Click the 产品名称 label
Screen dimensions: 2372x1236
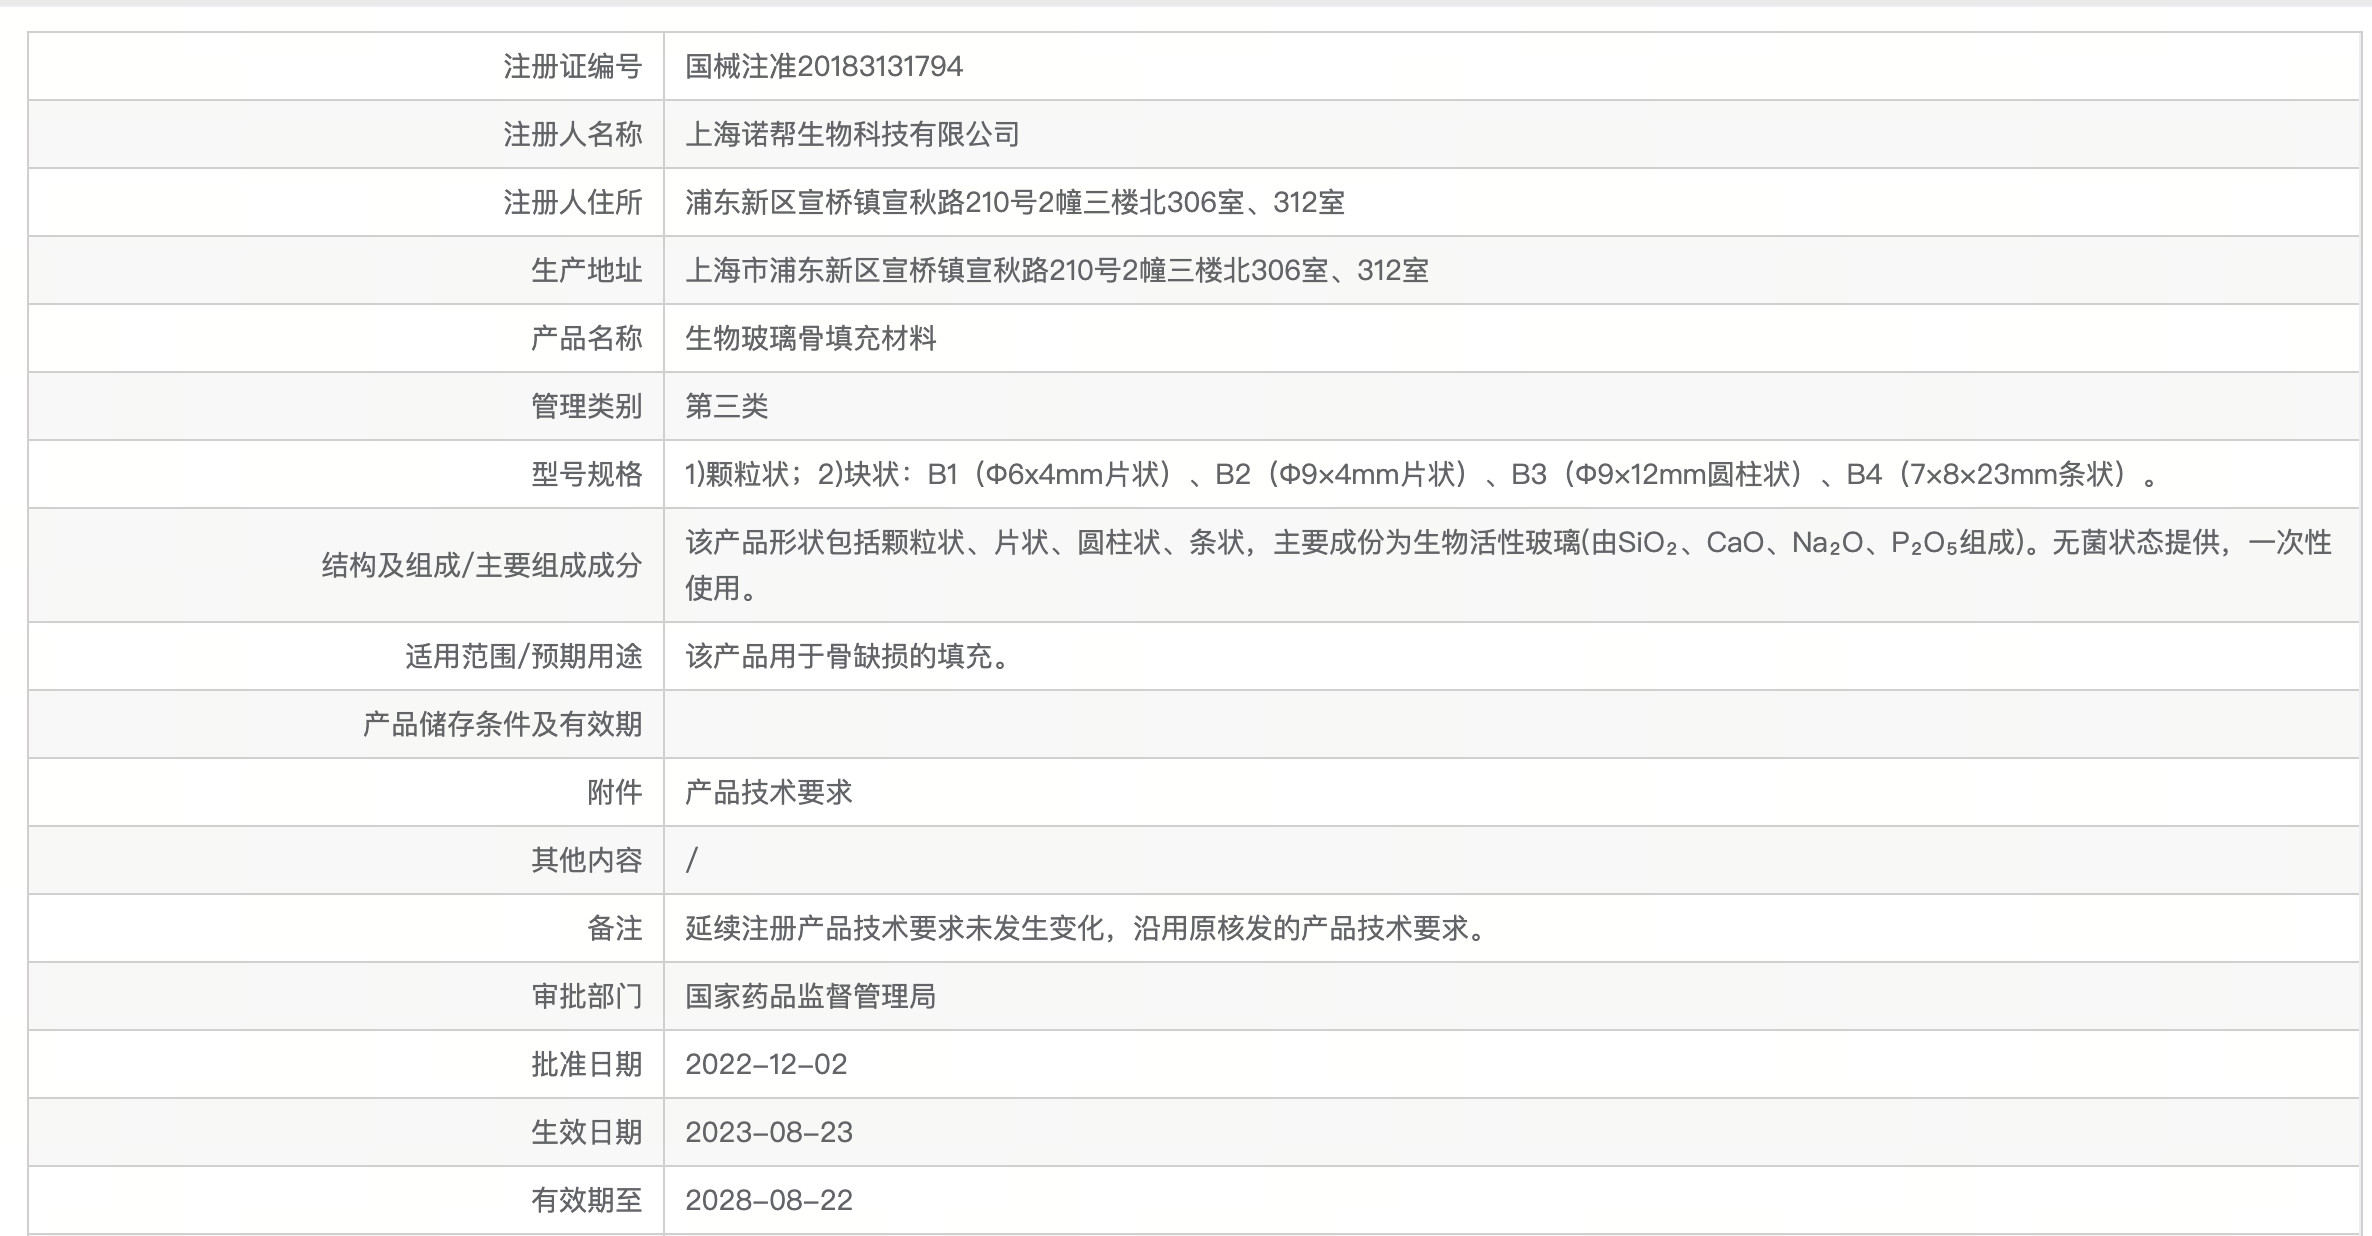pos(586,339)
